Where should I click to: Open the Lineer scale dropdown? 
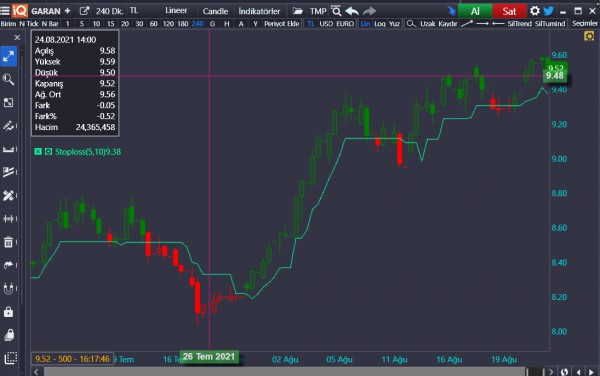[176, 11]
